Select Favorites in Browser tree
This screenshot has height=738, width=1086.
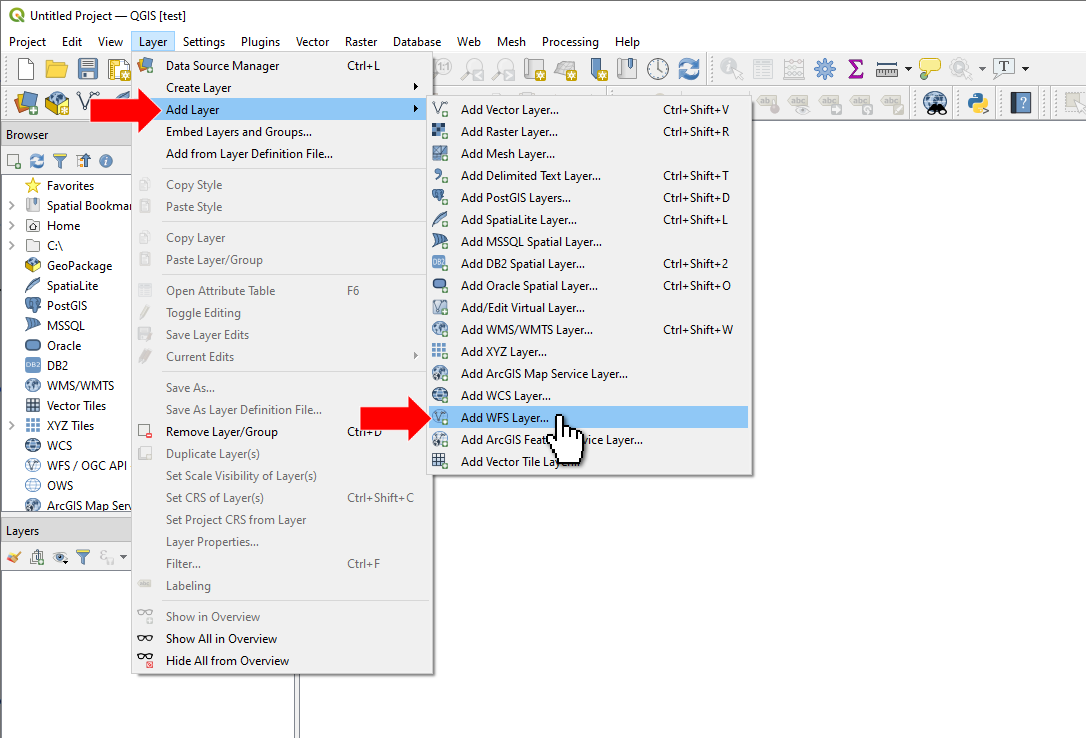[70, 186]
